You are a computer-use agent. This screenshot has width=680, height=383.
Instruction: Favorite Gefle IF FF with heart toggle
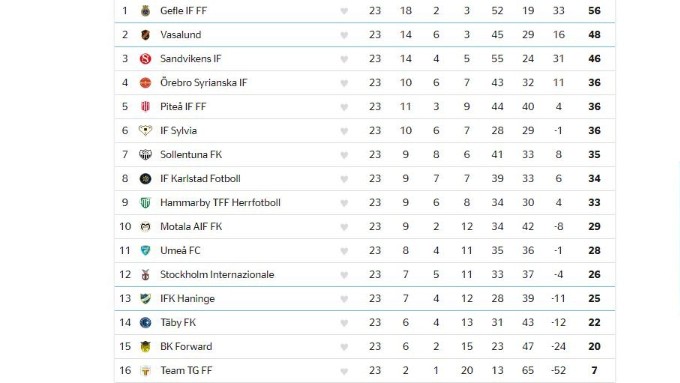(344, 11)
